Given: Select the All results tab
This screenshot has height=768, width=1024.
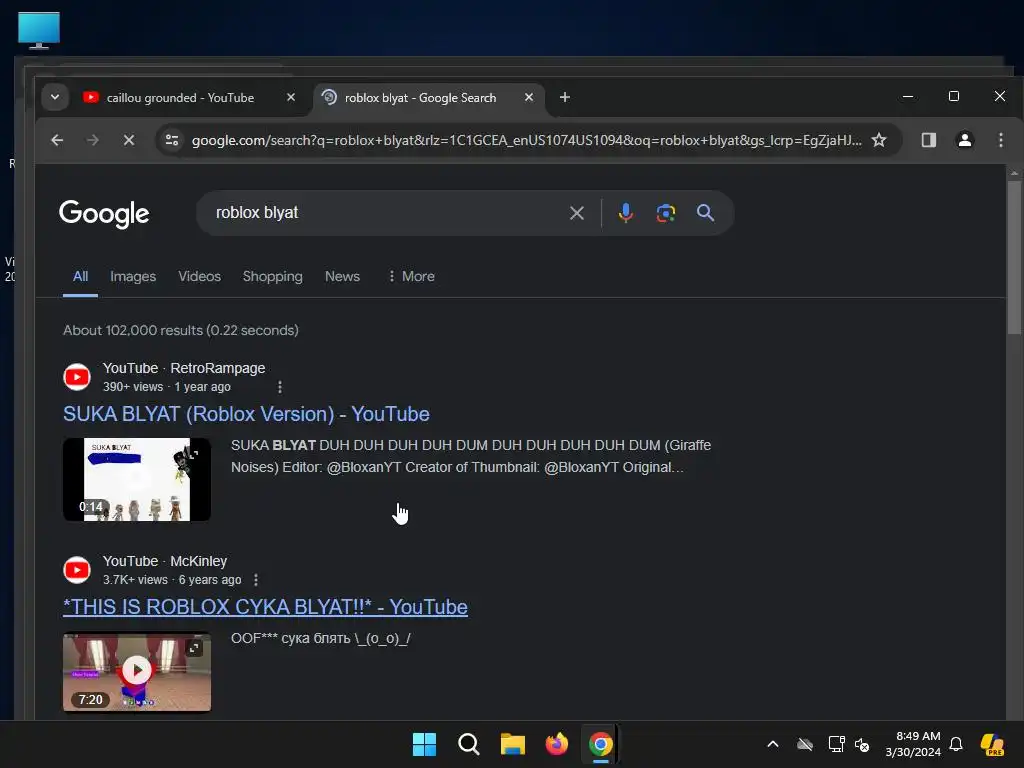Looking at the screenshot, I should click(x=80, y=276).
